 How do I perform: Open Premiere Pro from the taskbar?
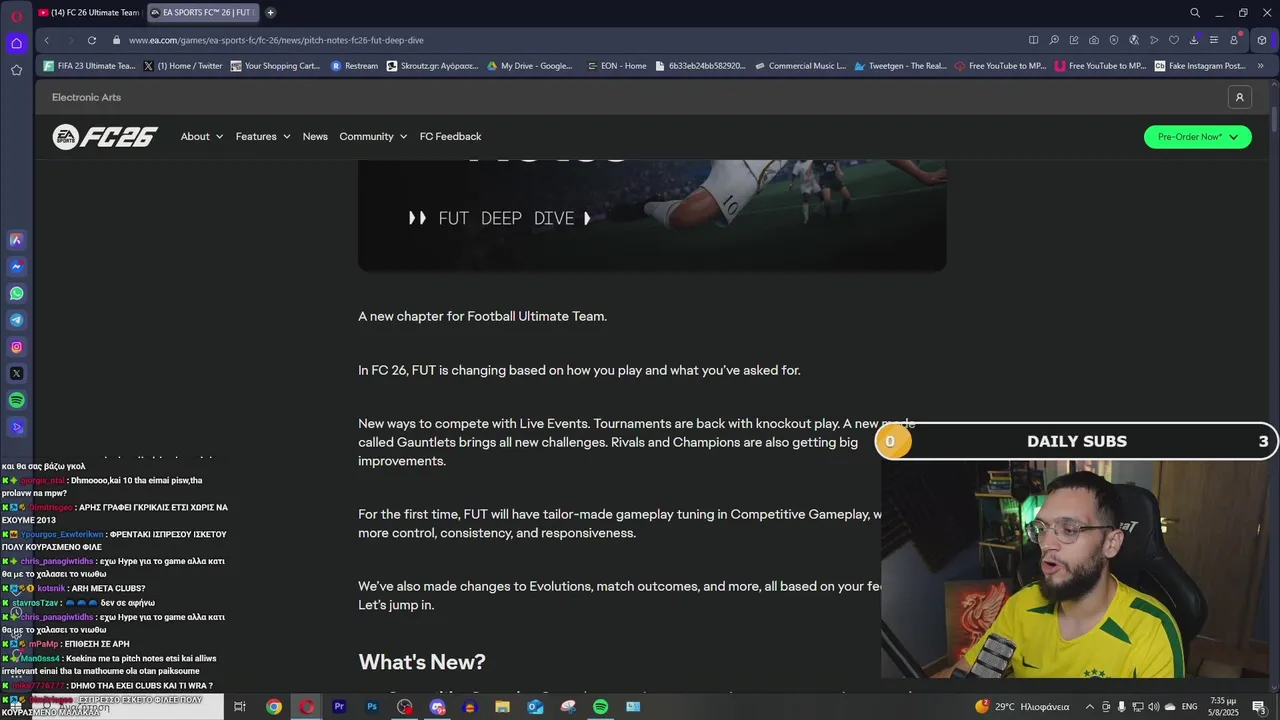point(339,707)
